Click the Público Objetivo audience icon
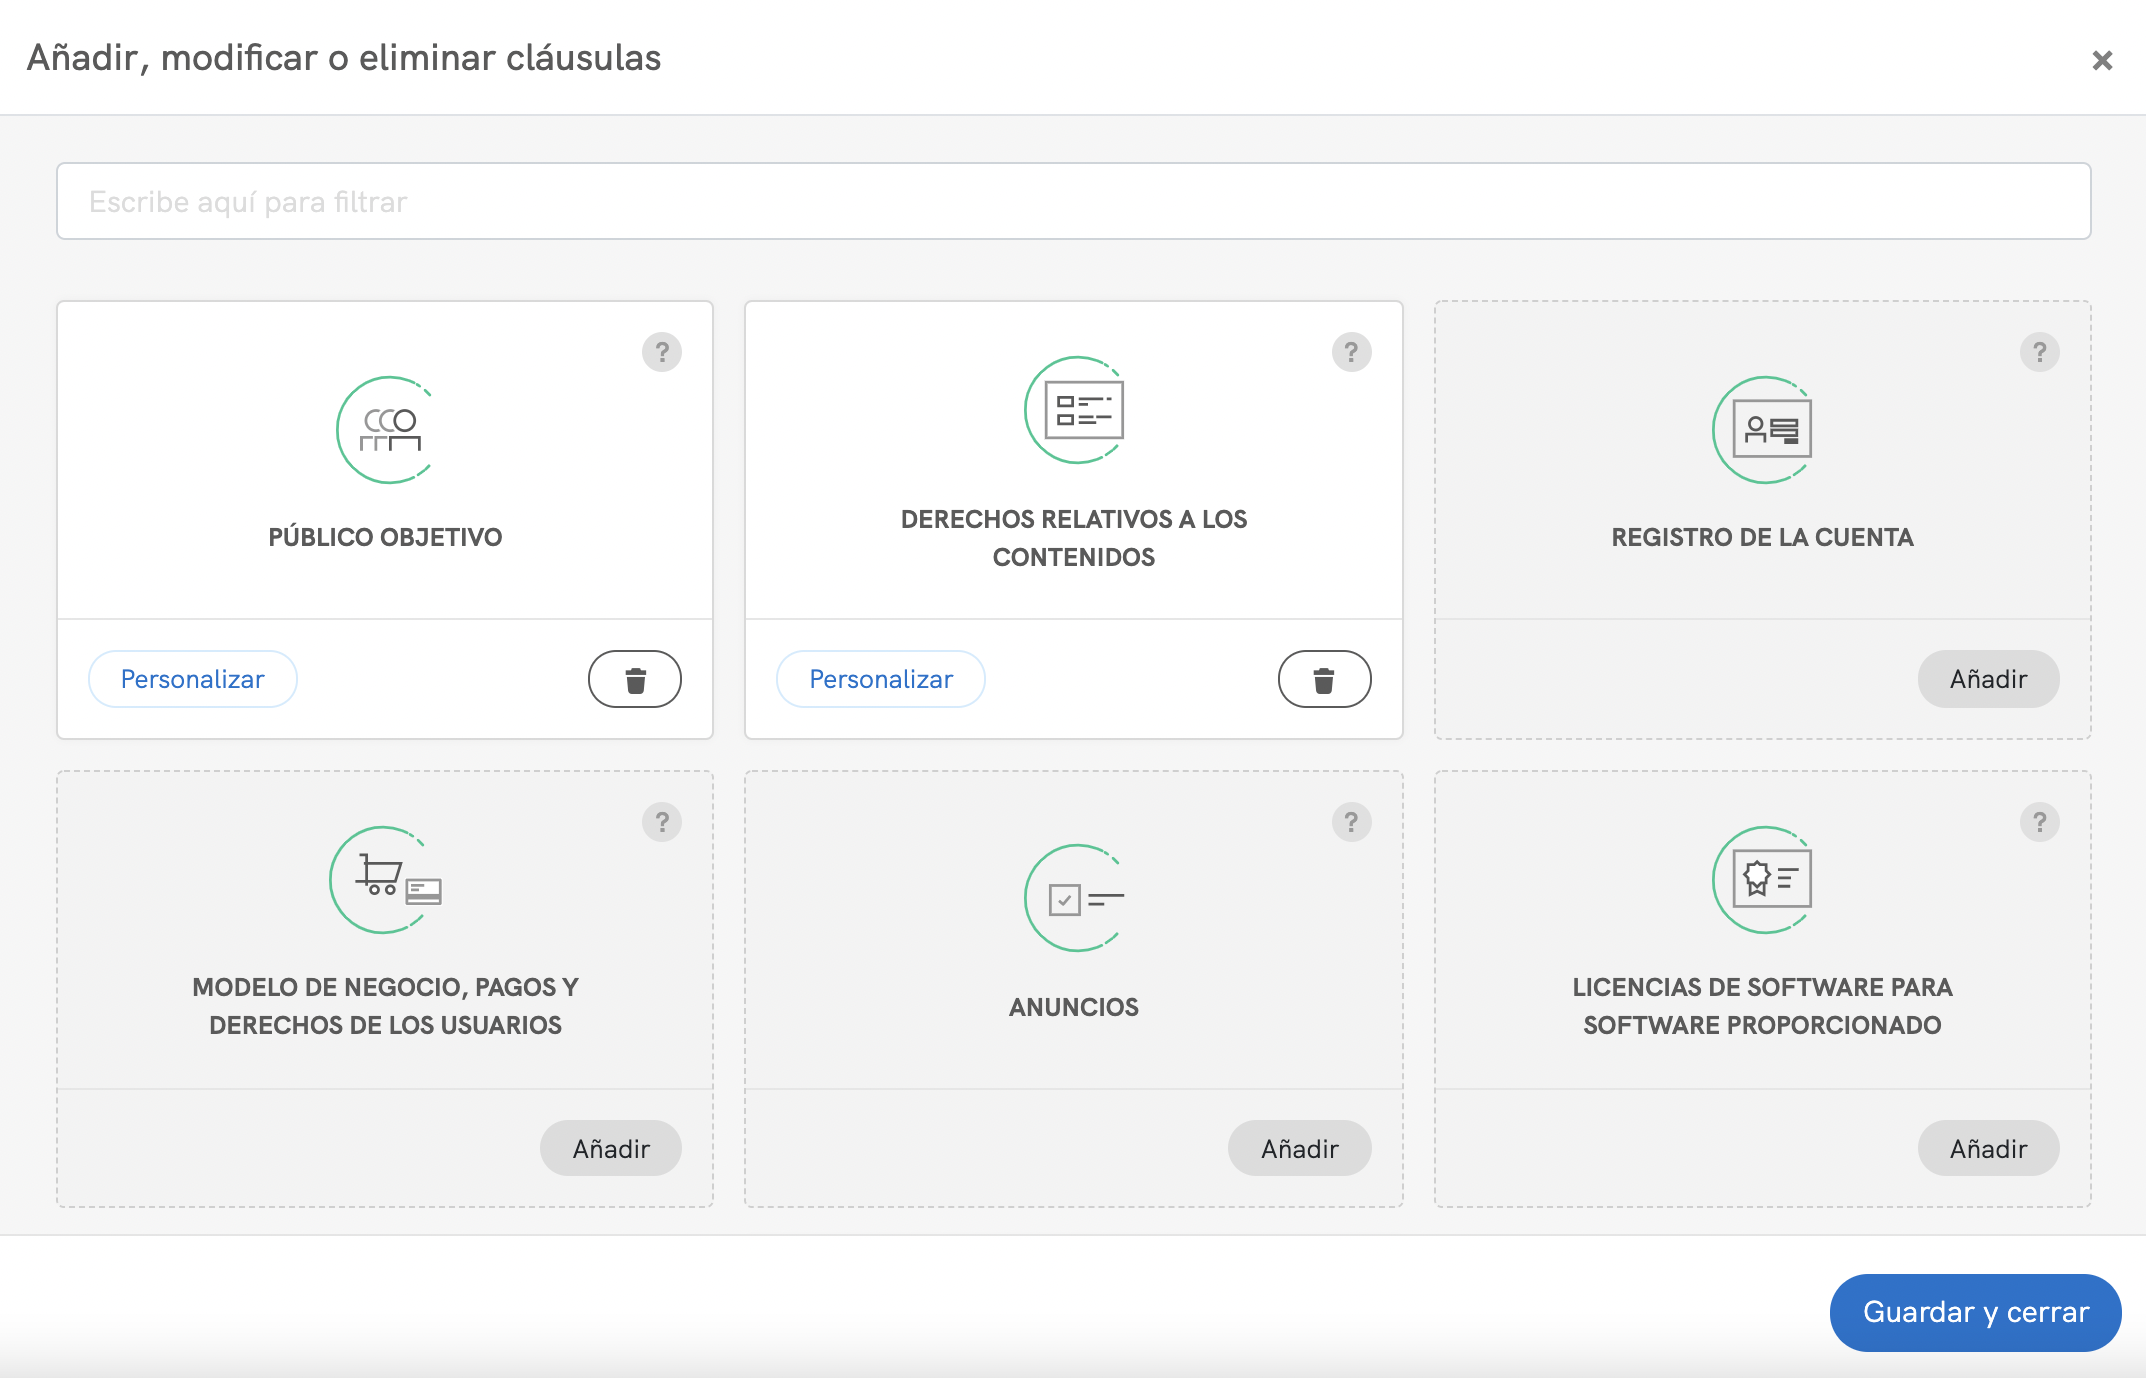The width and height of the screenshot is (2146, 1378). tap(386, 430)
